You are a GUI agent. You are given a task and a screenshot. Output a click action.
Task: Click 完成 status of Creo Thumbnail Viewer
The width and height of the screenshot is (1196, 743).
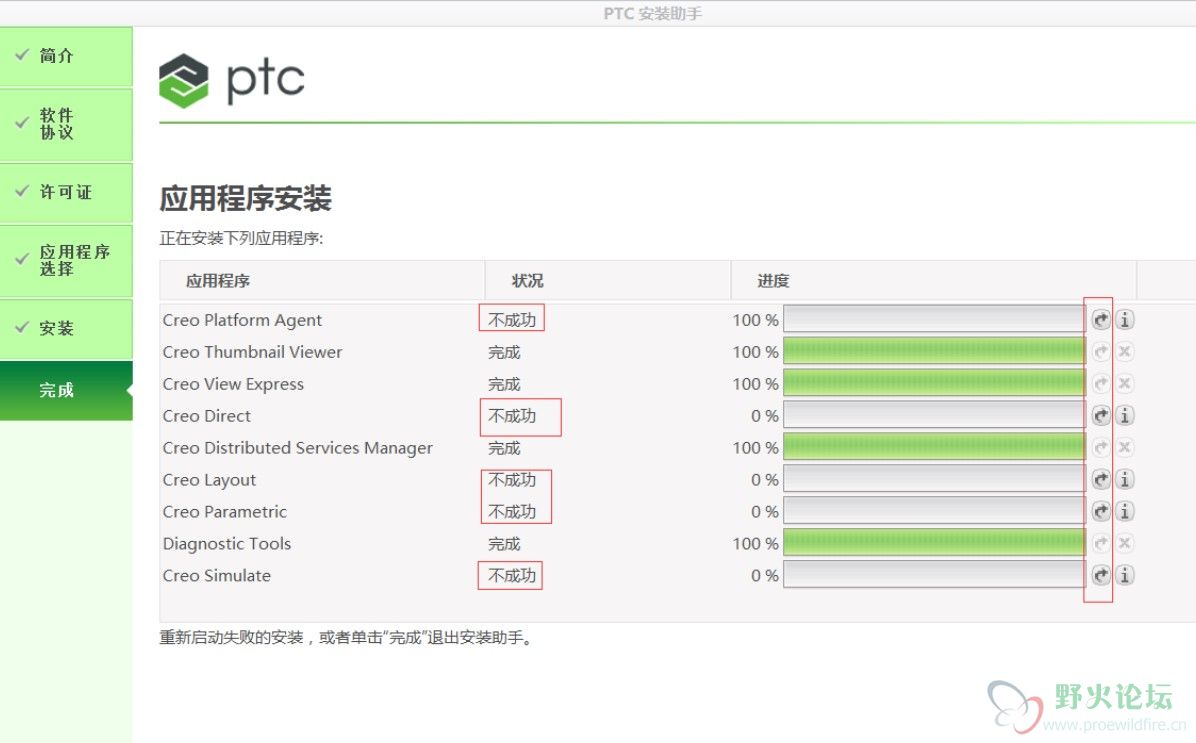pos(504,352)
